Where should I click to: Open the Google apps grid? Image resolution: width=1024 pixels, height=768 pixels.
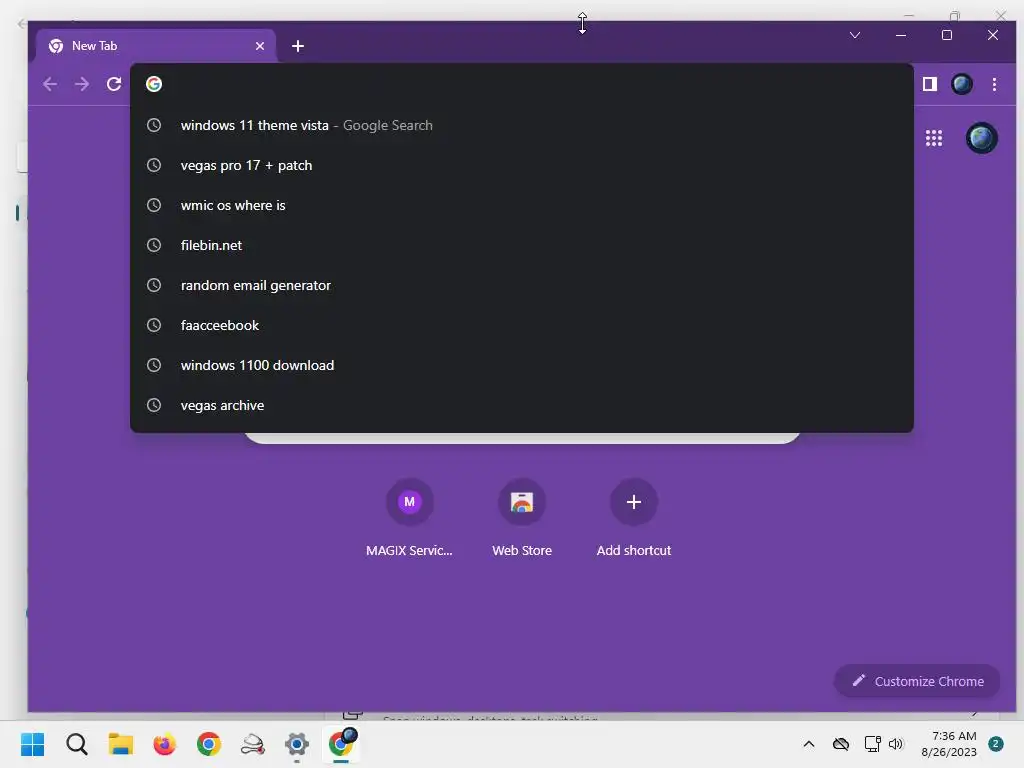[934, 138]
